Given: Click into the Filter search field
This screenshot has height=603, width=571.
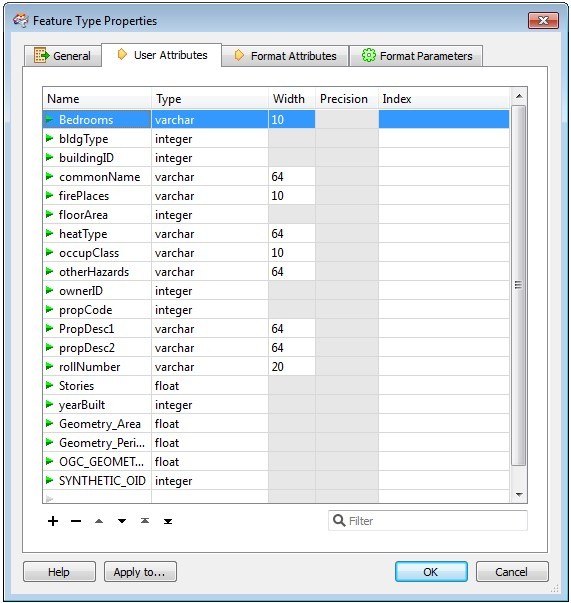Looking at the screenshot, I should (x=428, y=521).
